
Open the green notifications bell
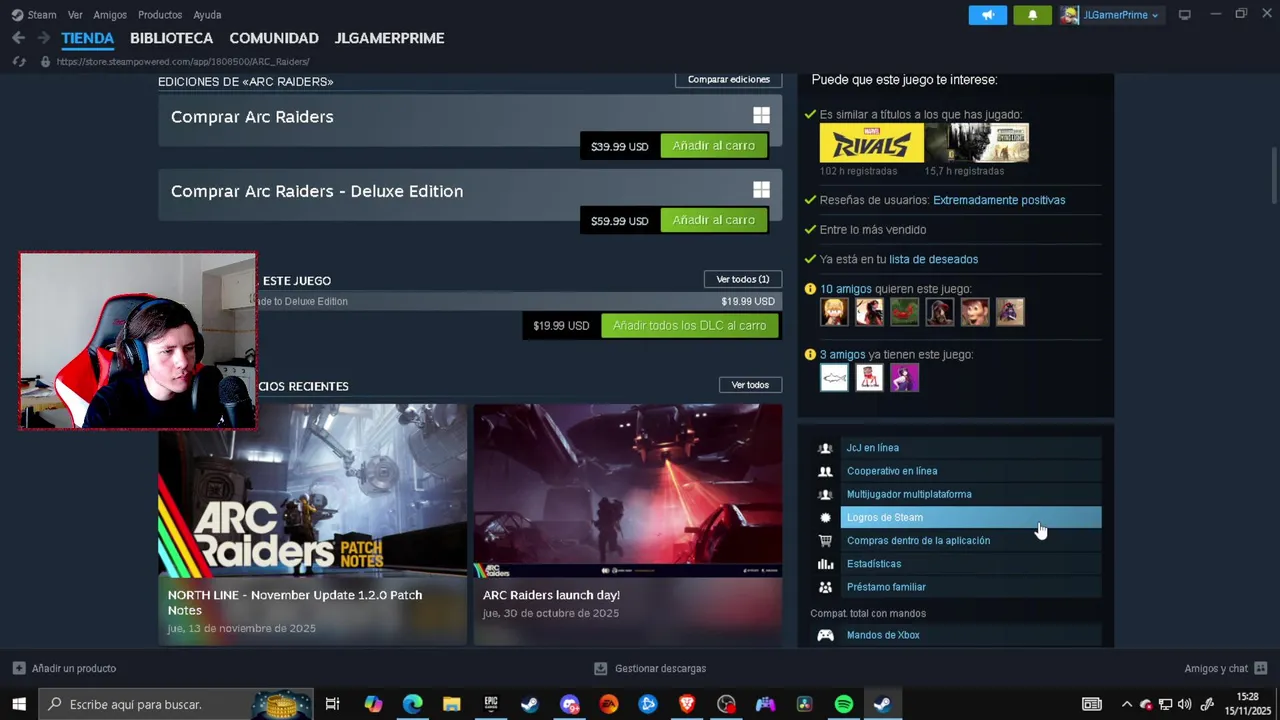click(x=1032, y=15)
